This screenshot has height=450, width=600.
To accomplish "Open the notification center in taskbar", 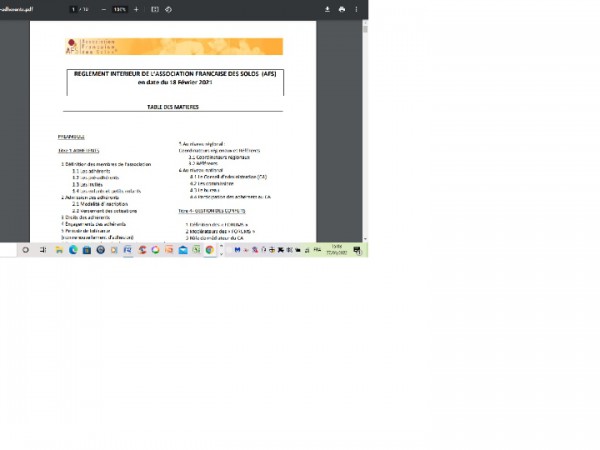I will coord(360,250).
